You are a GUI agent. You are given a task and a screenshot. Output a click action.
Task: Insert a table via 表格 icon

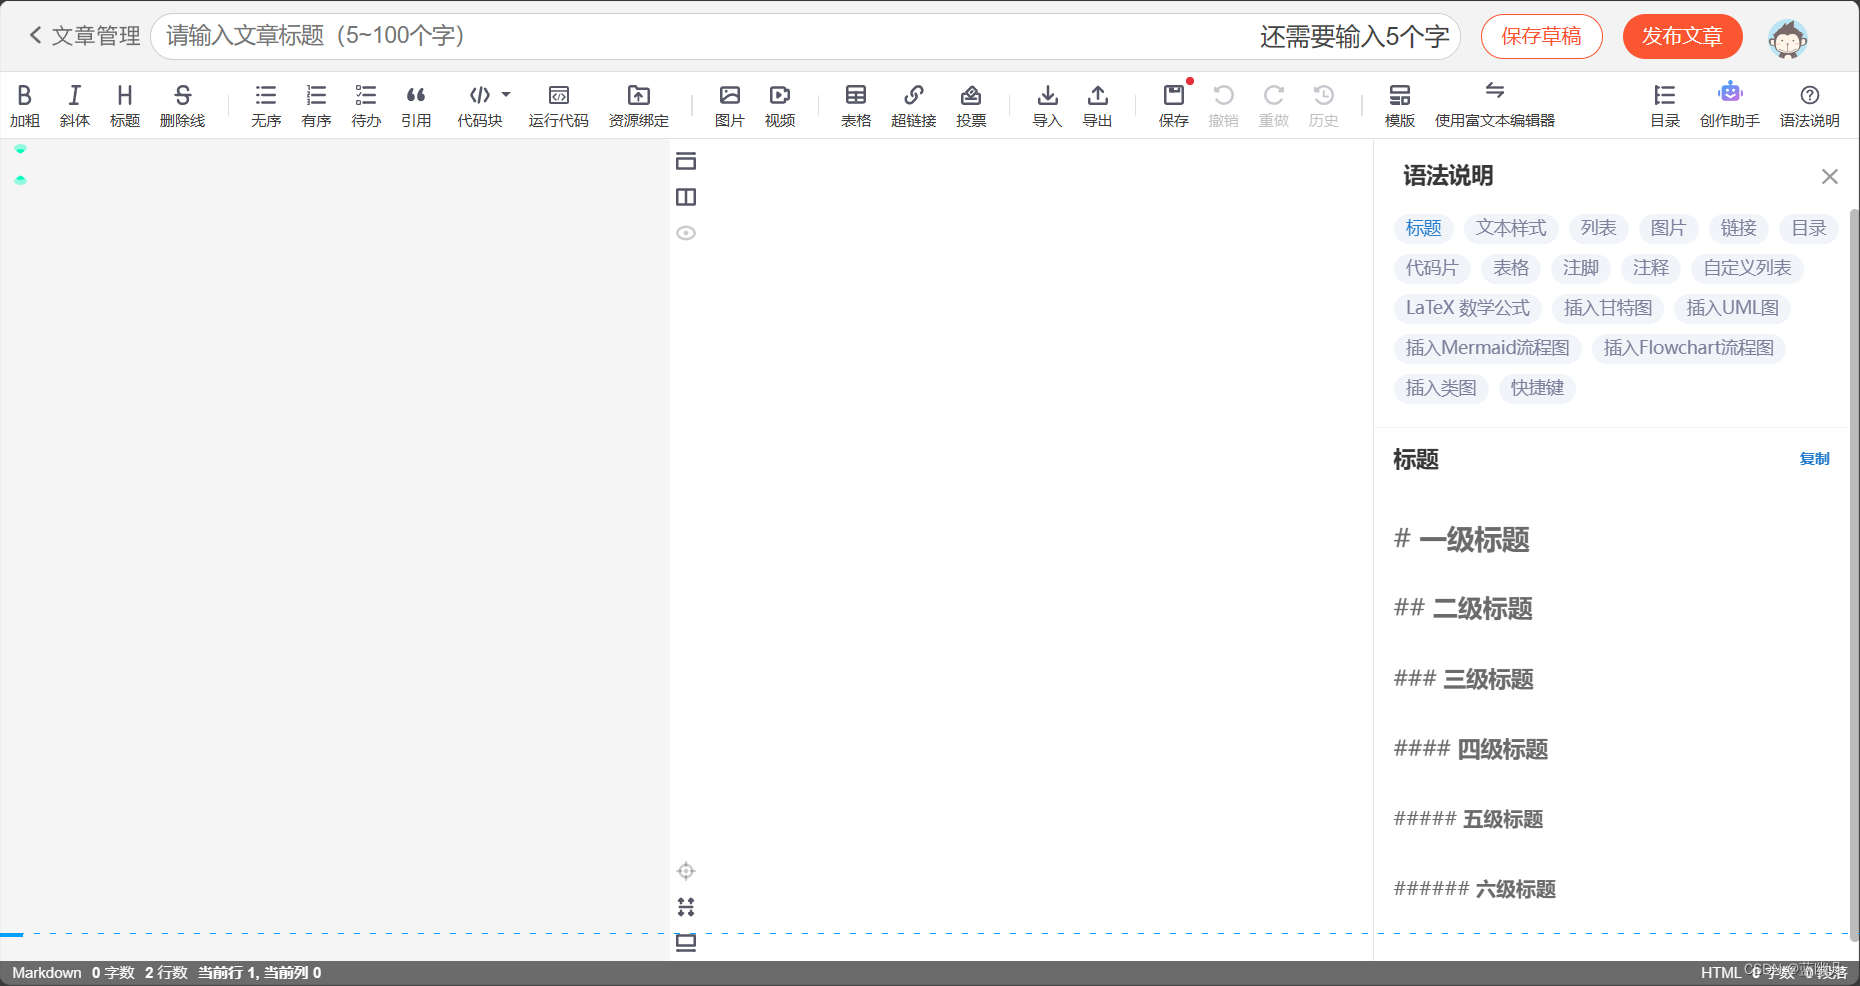point(856,105)
